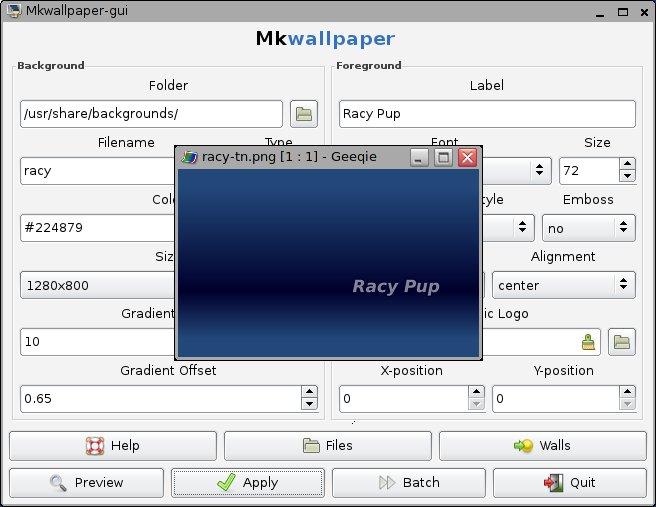The image size is (656, 507).
Task: Close the Geeqie preview window
Action: click(x=467, y=158)
